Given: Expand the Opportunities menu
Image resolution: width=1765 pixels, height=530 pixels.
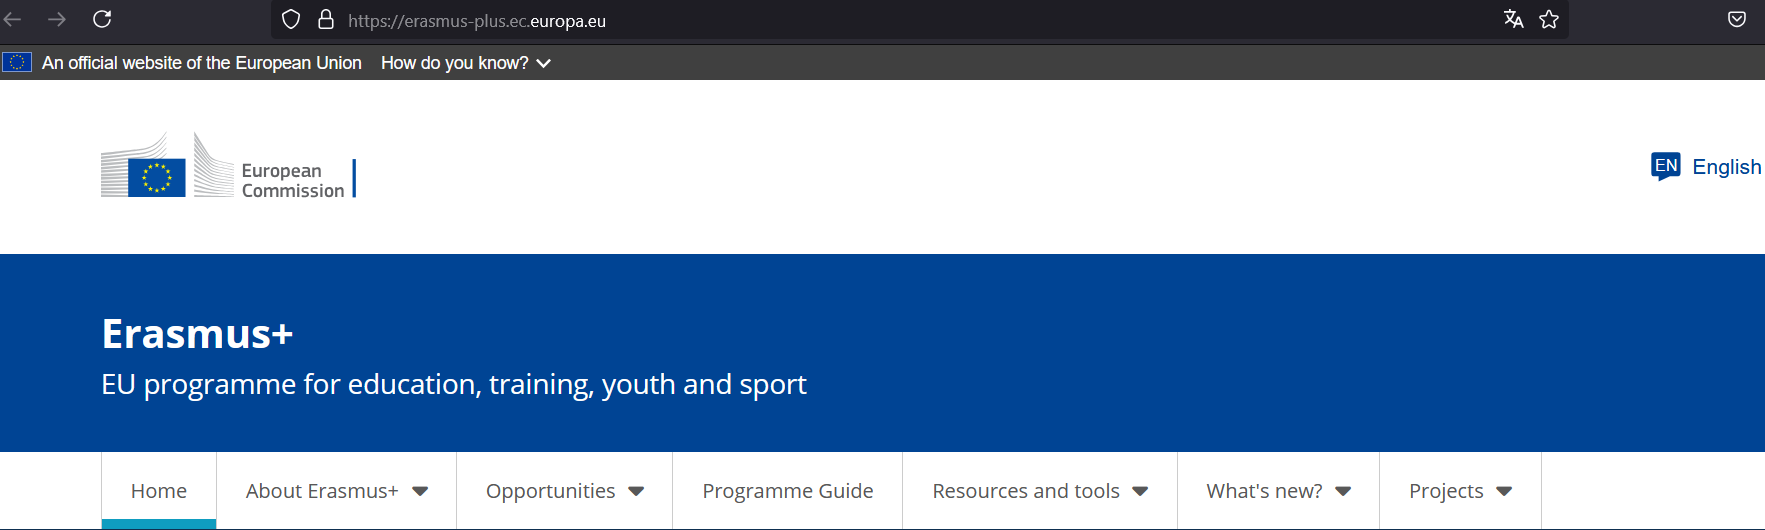Looking at the screenshot, I should pos(564,491).
